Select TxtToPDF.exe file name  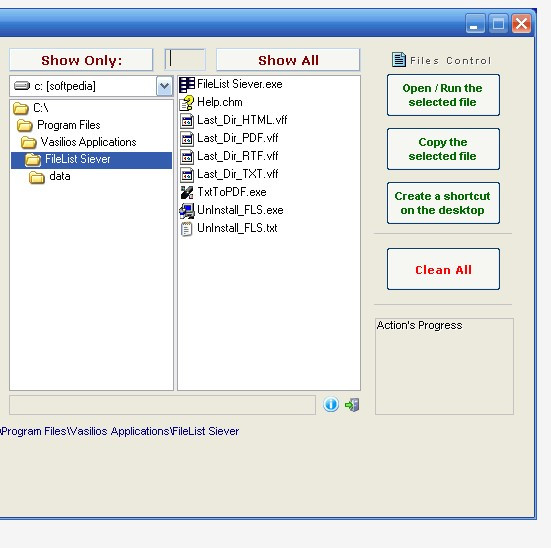tap(232, 192)
